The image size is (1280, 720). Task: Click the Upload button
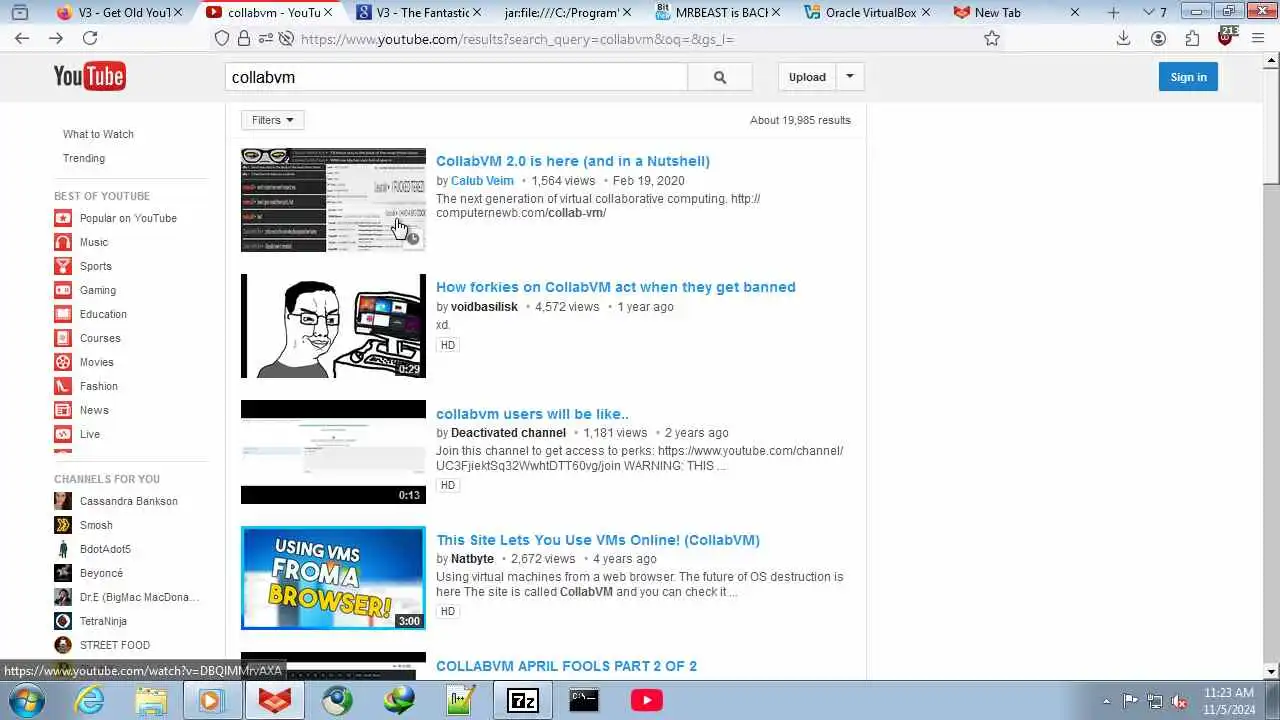(807, 77)
